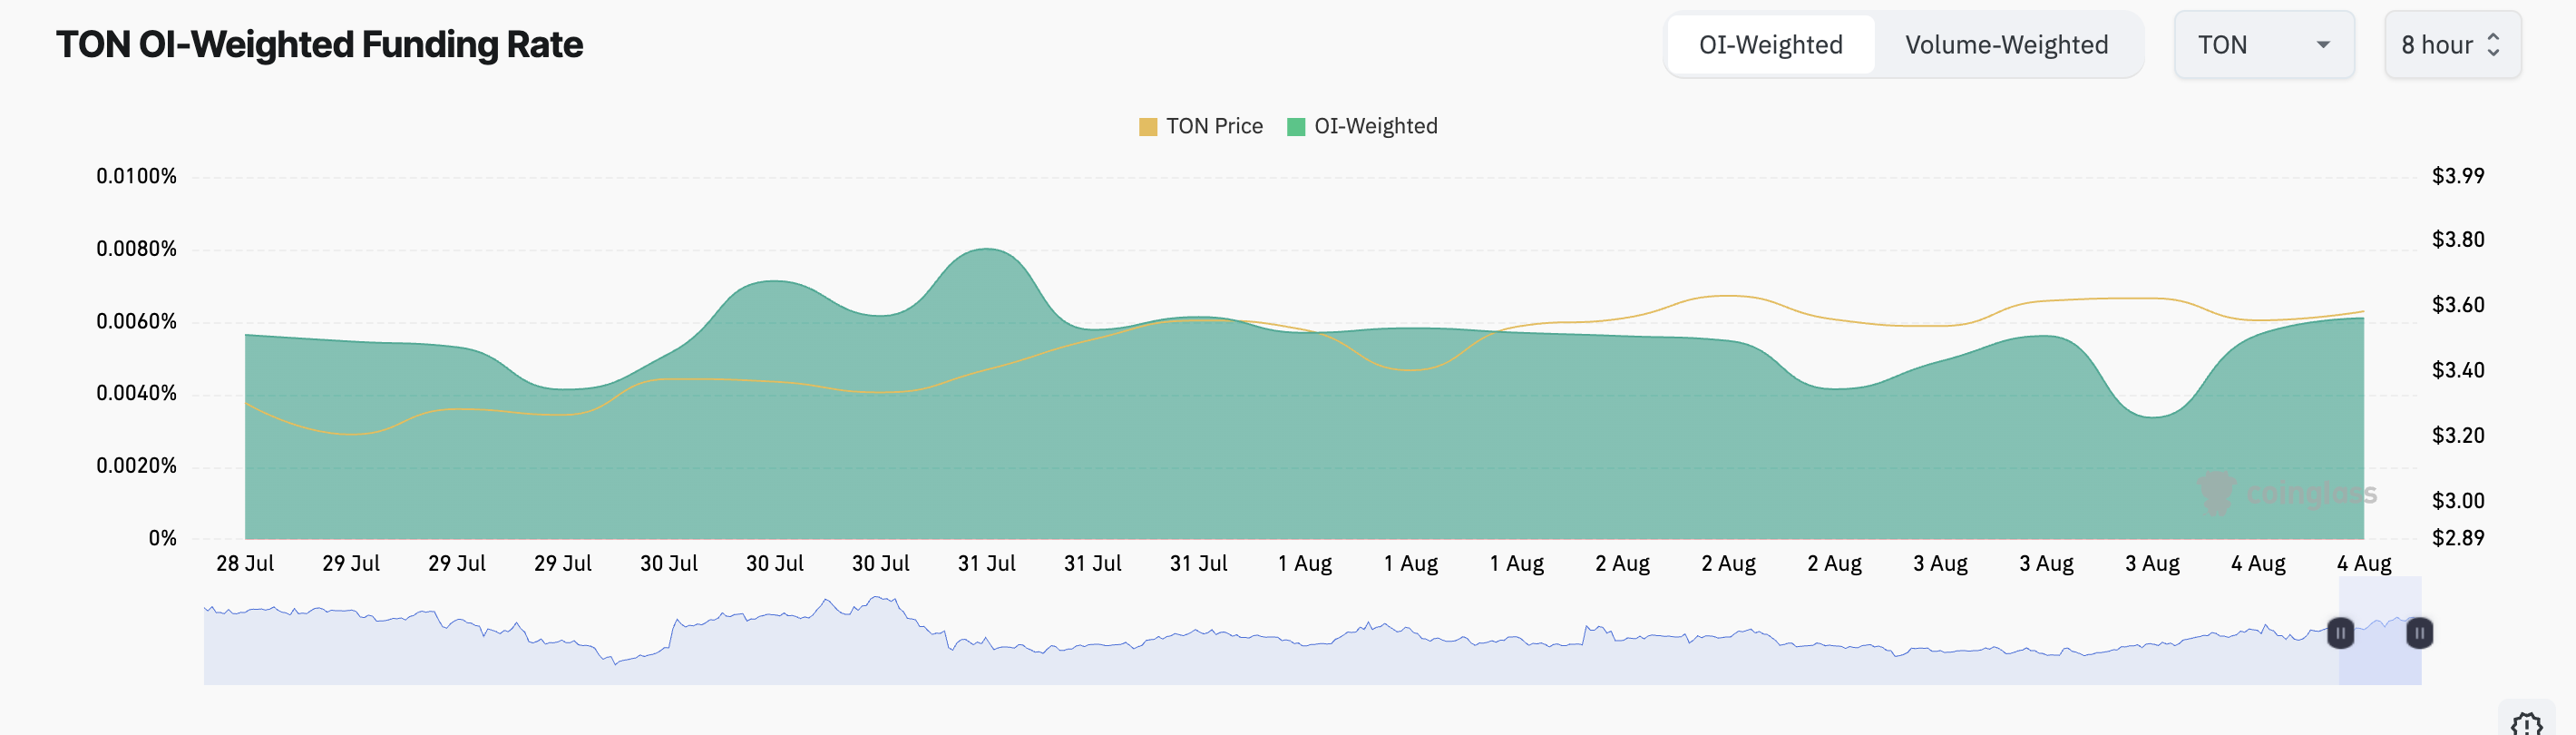The width and height of the screenshot is (2576, 735).
Task: Select the OI-Weighted tab
Action: pyautogui.click(x=1770, y=44)
